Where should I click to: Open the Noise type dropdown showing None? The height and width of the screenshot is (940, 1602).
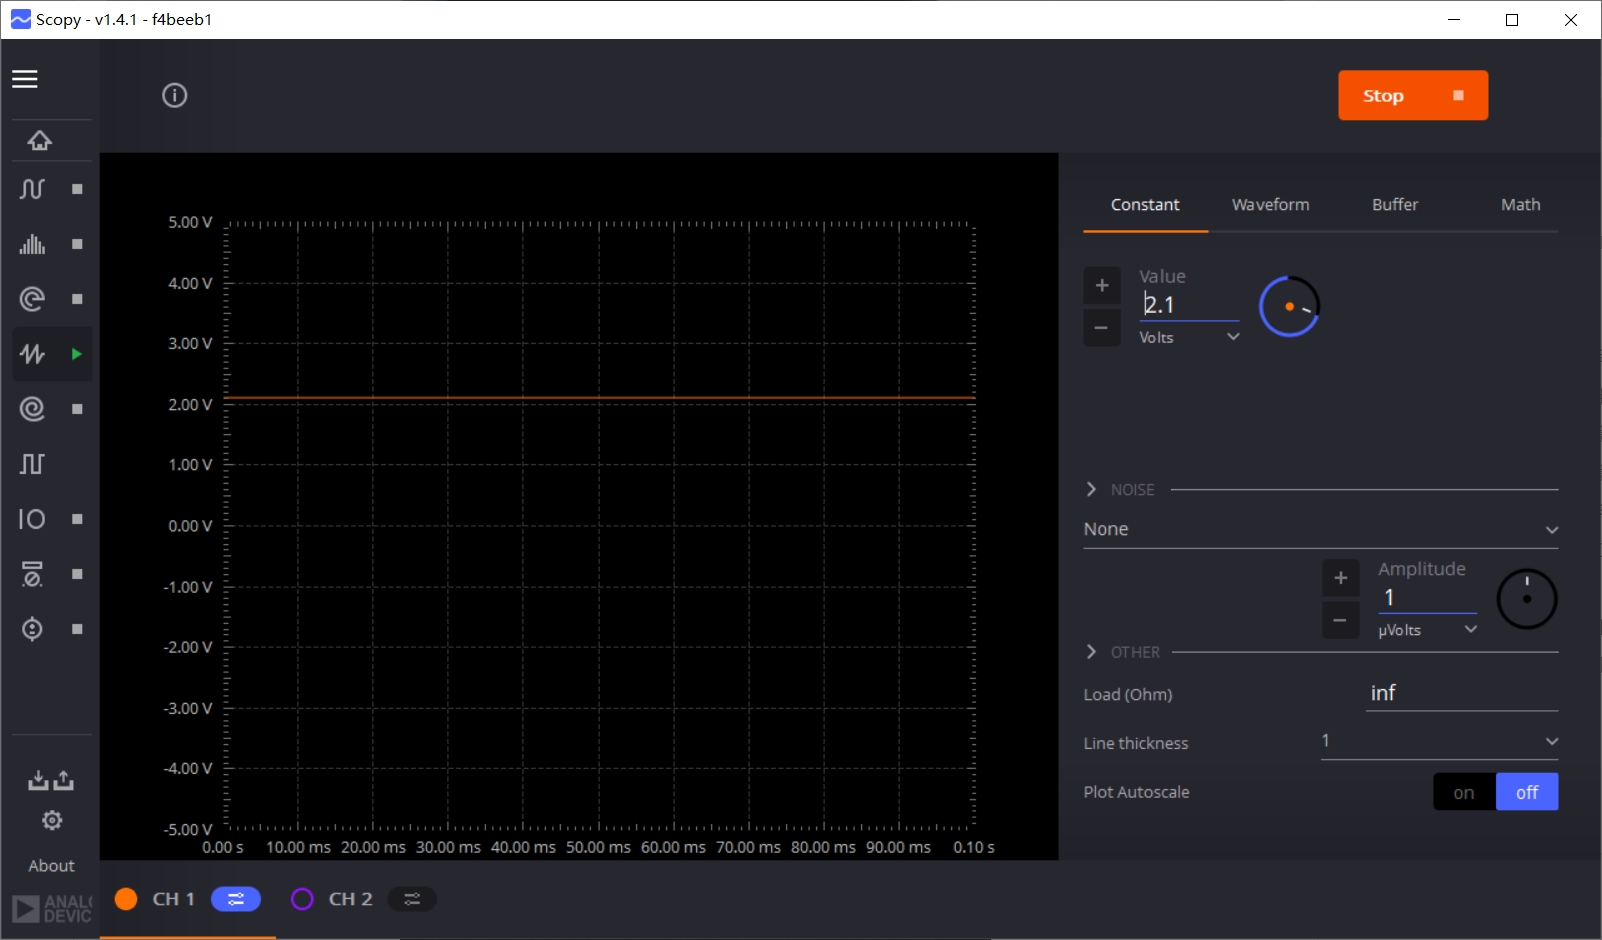tap(1320, 529)
